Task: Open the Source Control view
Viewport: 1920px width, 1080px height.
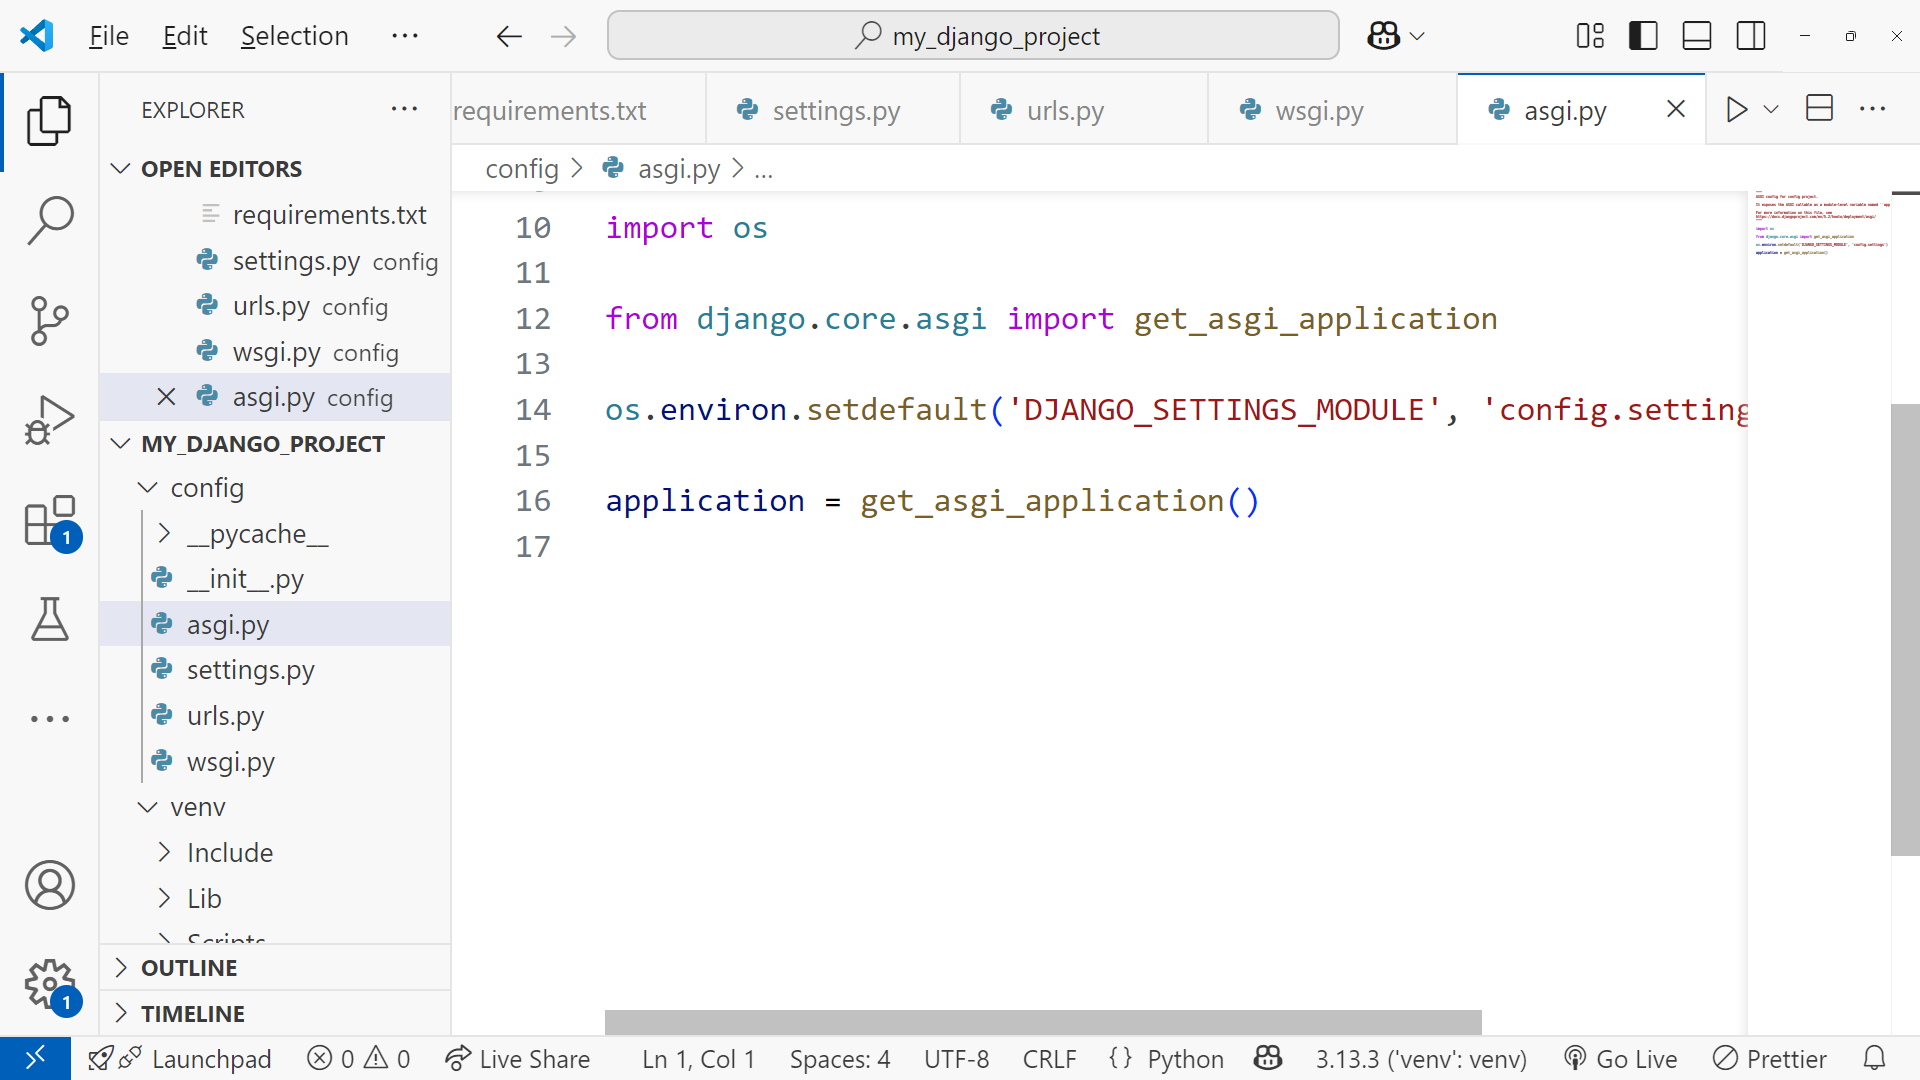Action: pos(49,320)
